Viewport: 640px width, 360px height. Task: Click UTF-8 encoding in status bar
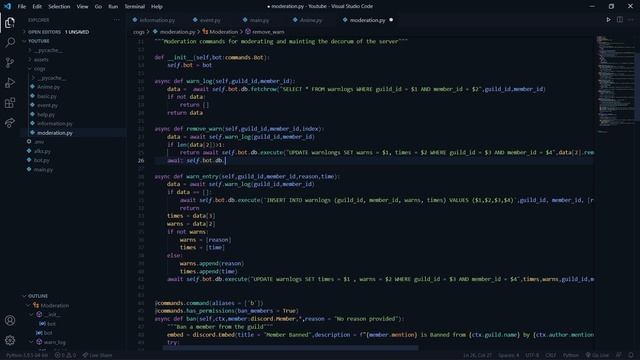click(532, 355)
